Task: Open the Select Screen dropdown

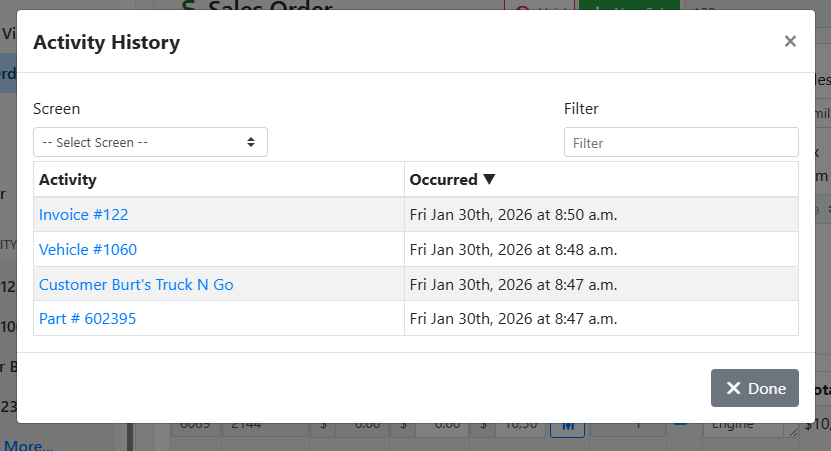Action: click(150, 142)
